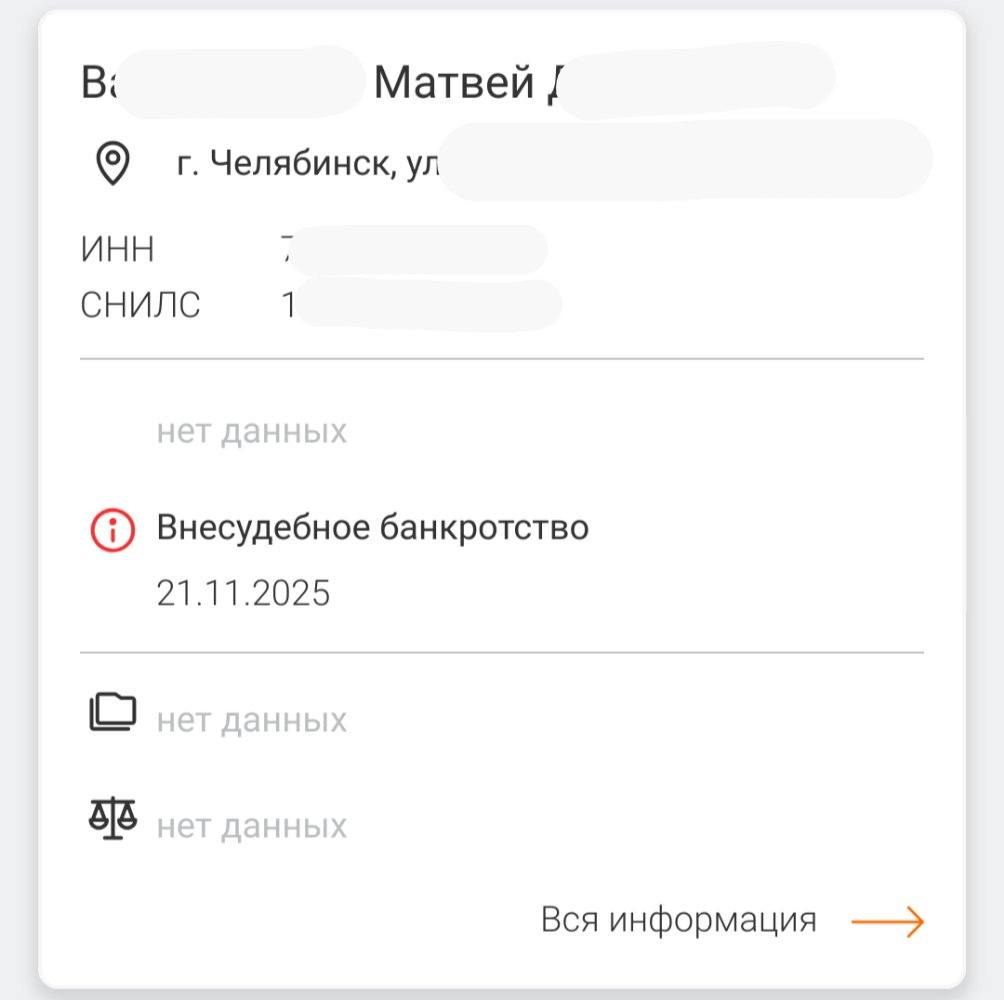Click the exclamation mark inside the red circle
Screen dimensions: 1004x1000
[x=113, y=528]
